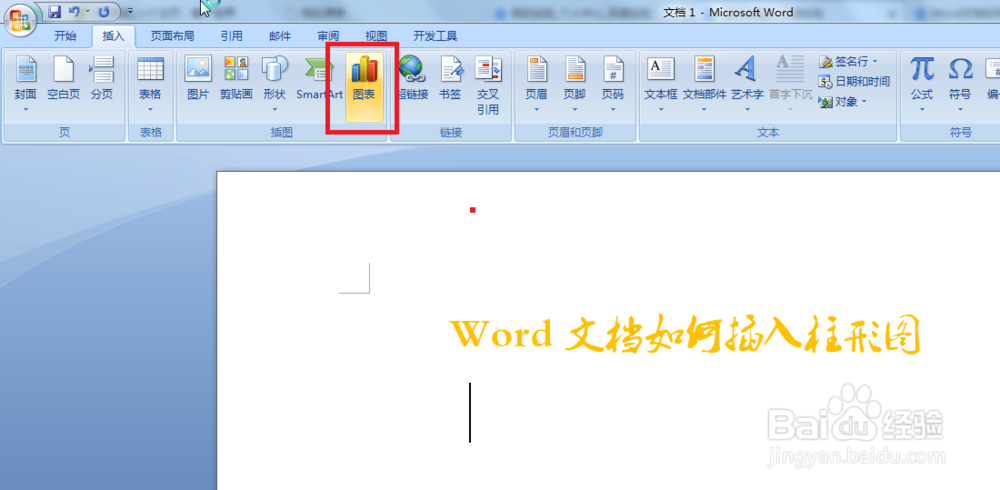The height and width of the screenshot is (490, 1000).
Task: Expand the 页脚 dropdown arrow
Action: coord(575,110)
